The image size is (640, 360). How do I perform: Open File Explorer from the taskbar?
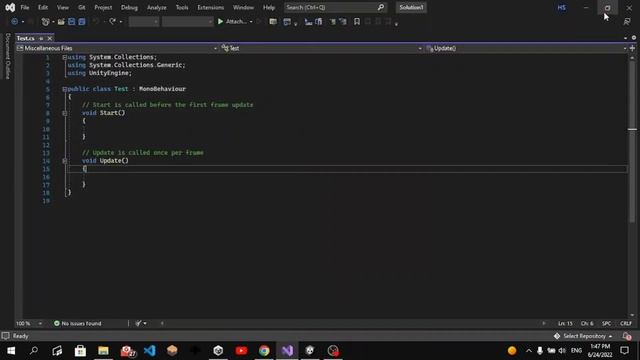tap(103, 351)
